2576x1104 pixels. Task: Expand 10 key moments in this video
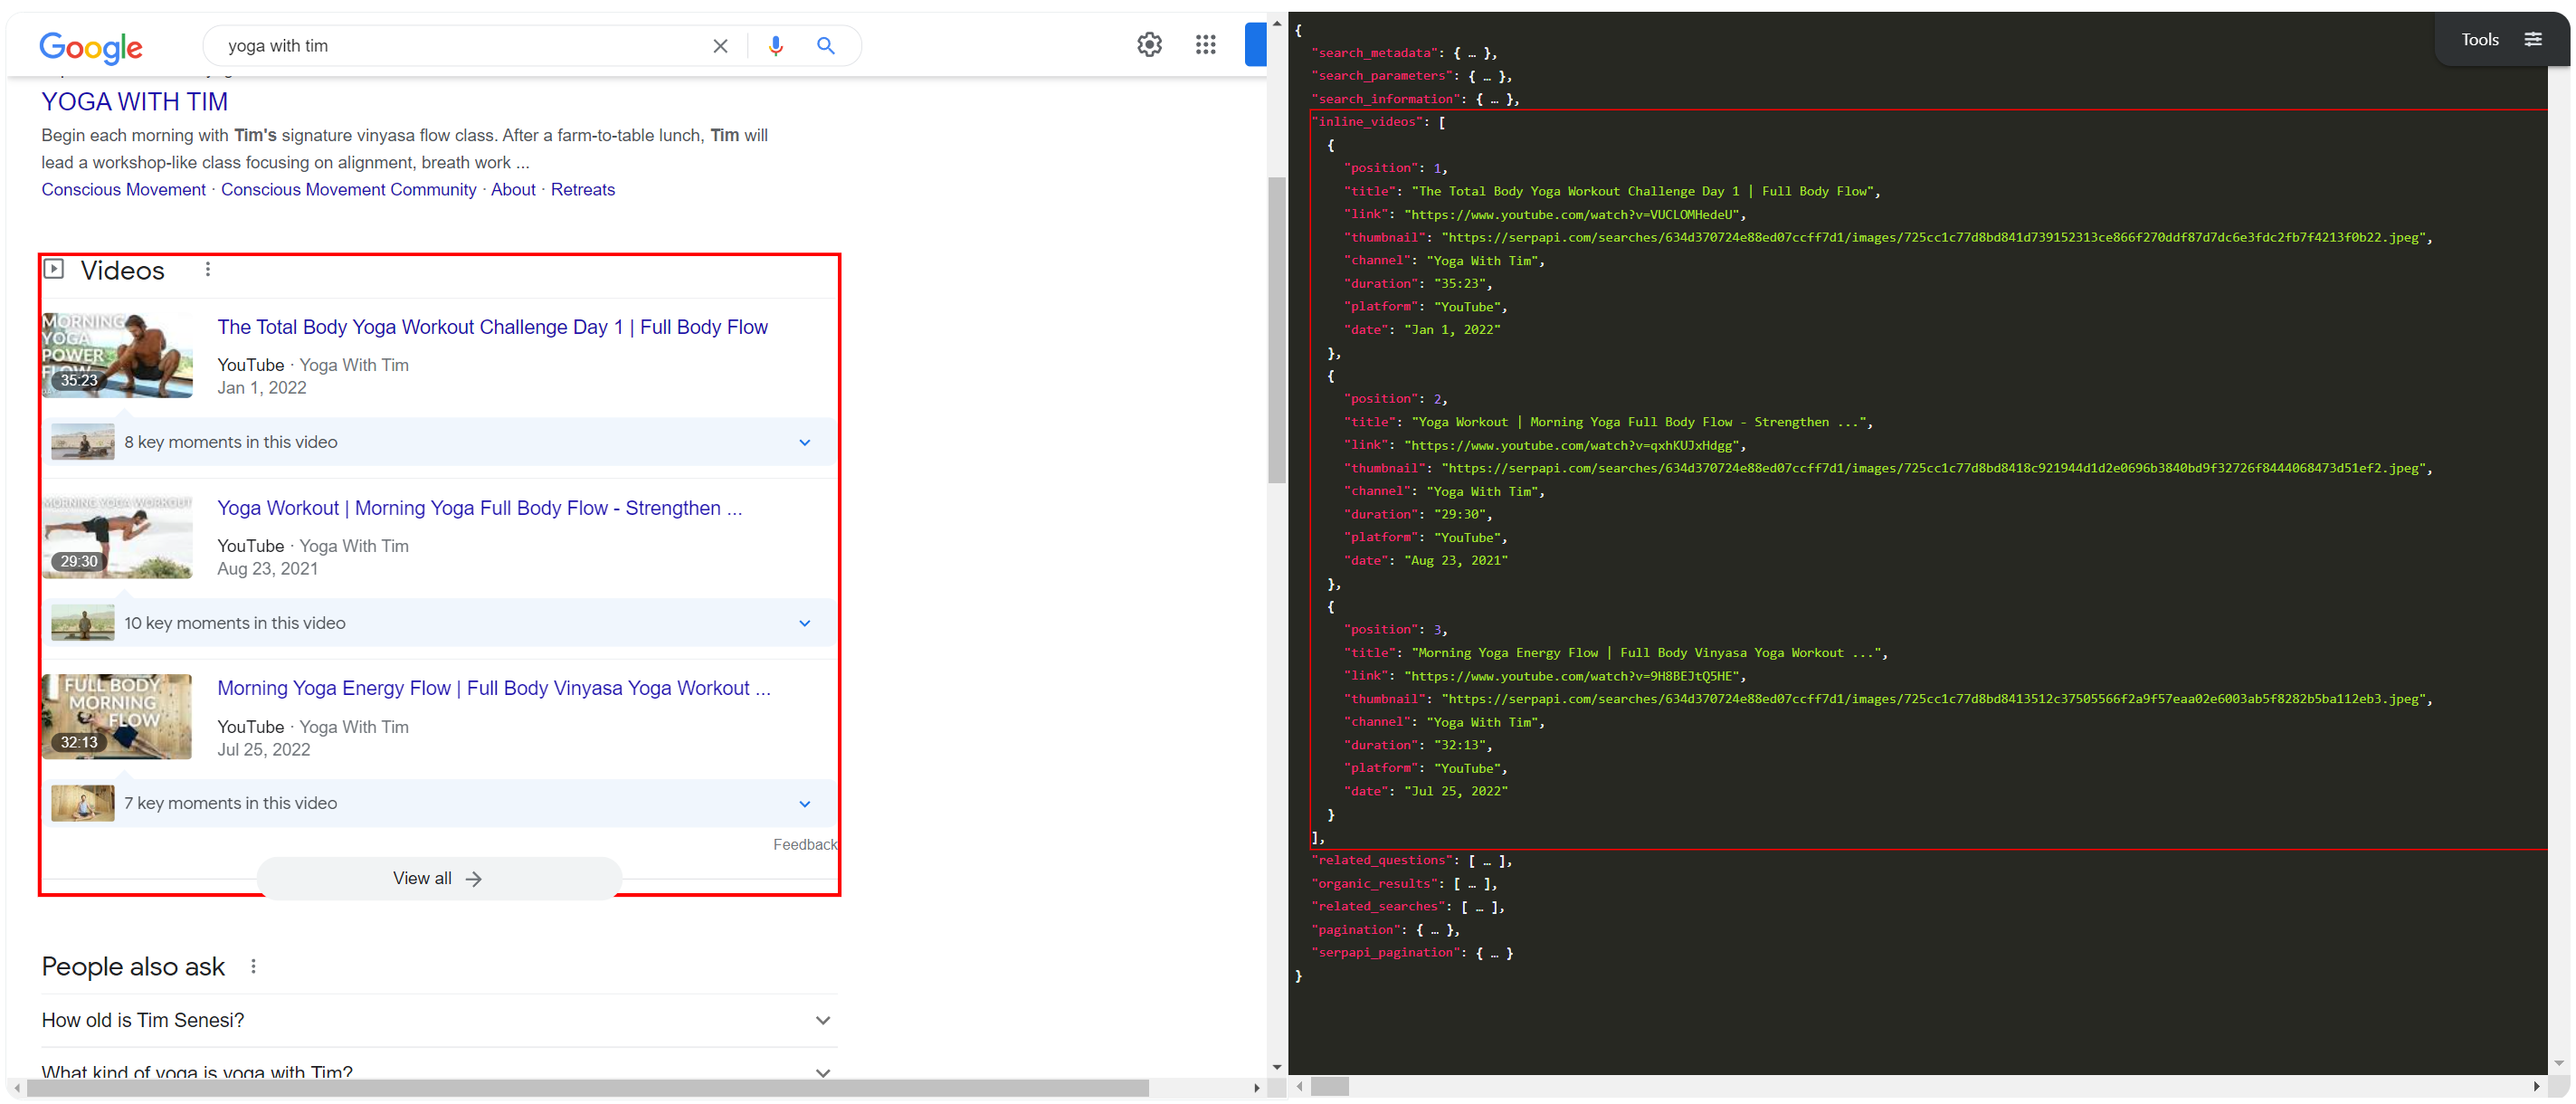coord(805,622)
